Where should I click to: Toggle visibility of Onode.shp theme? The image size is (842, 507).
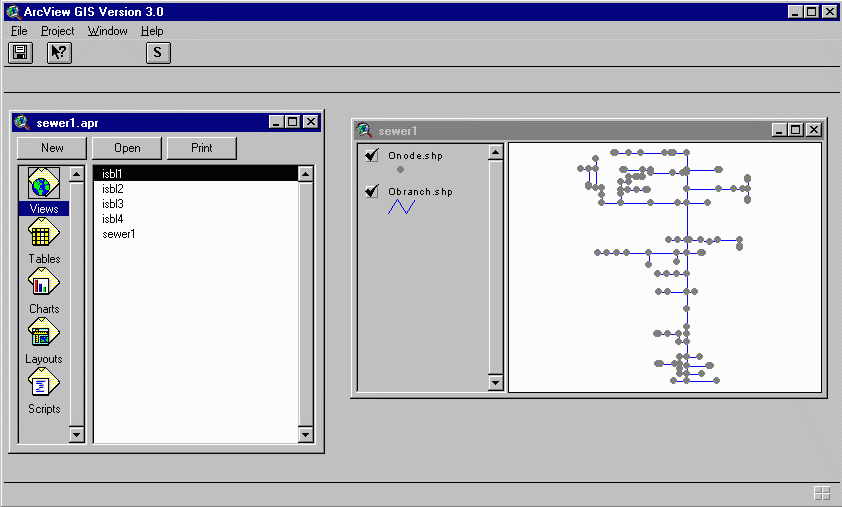pyautogui.click(x=372, y=155)
